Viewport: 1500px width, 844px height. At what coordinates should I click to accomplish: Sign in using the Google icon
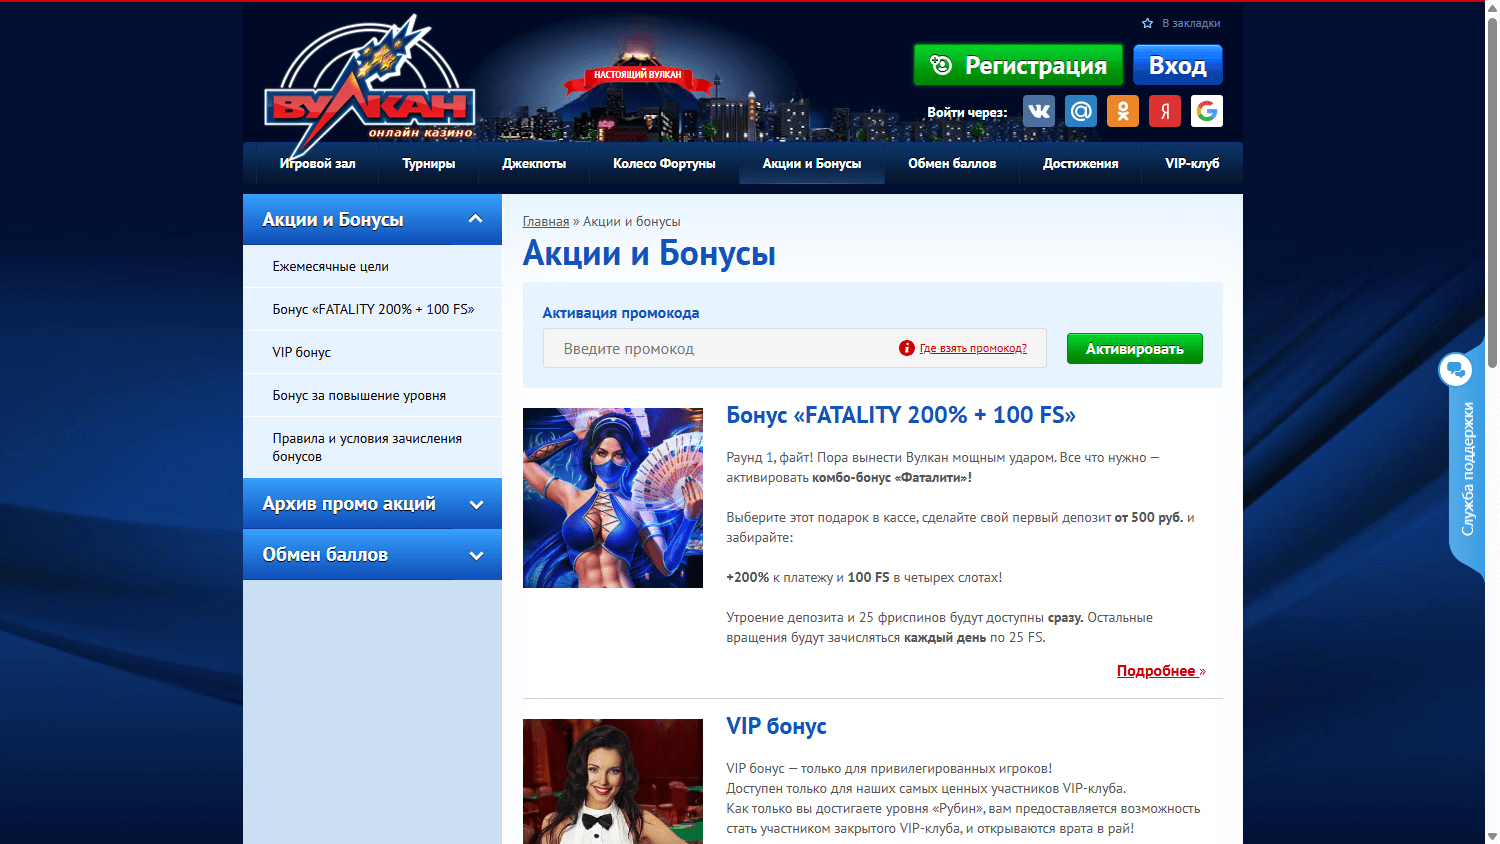(x=1206, y=111)
